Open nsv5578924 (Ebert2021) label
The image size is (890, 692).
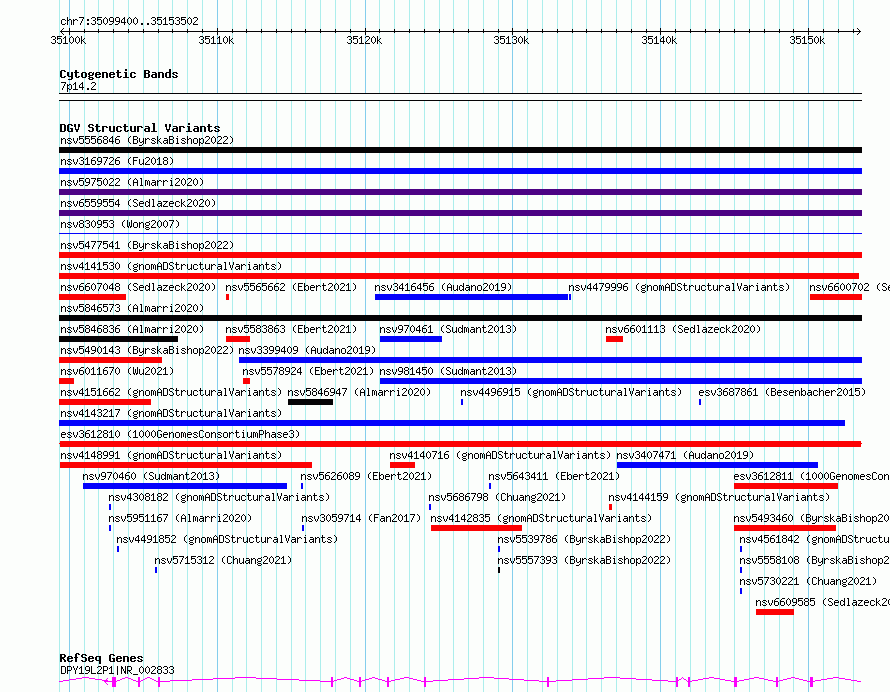(x=308, y=371)
